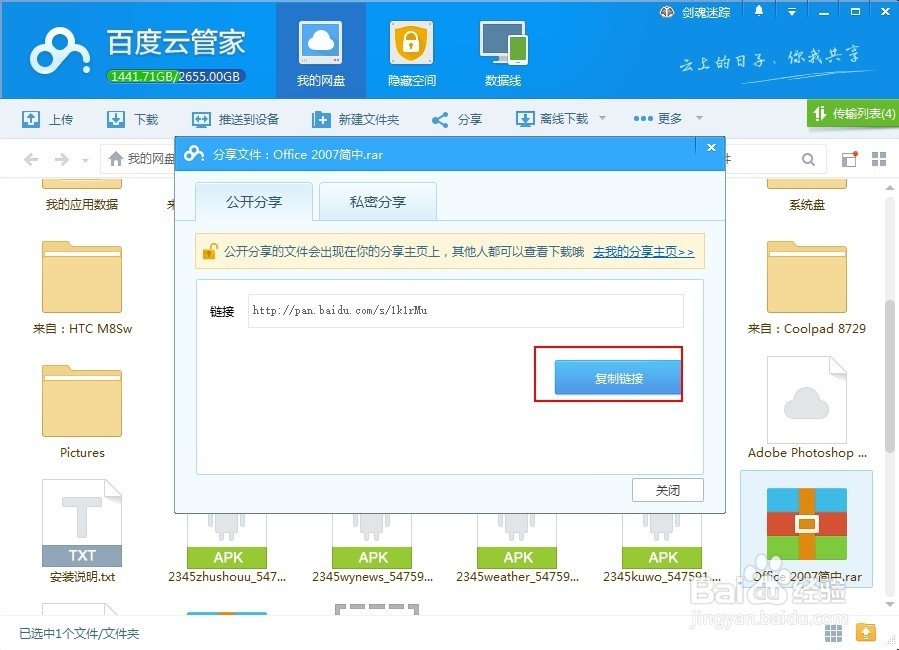
Task: Open the 数据线 section
Action: (x=503, y=53)
